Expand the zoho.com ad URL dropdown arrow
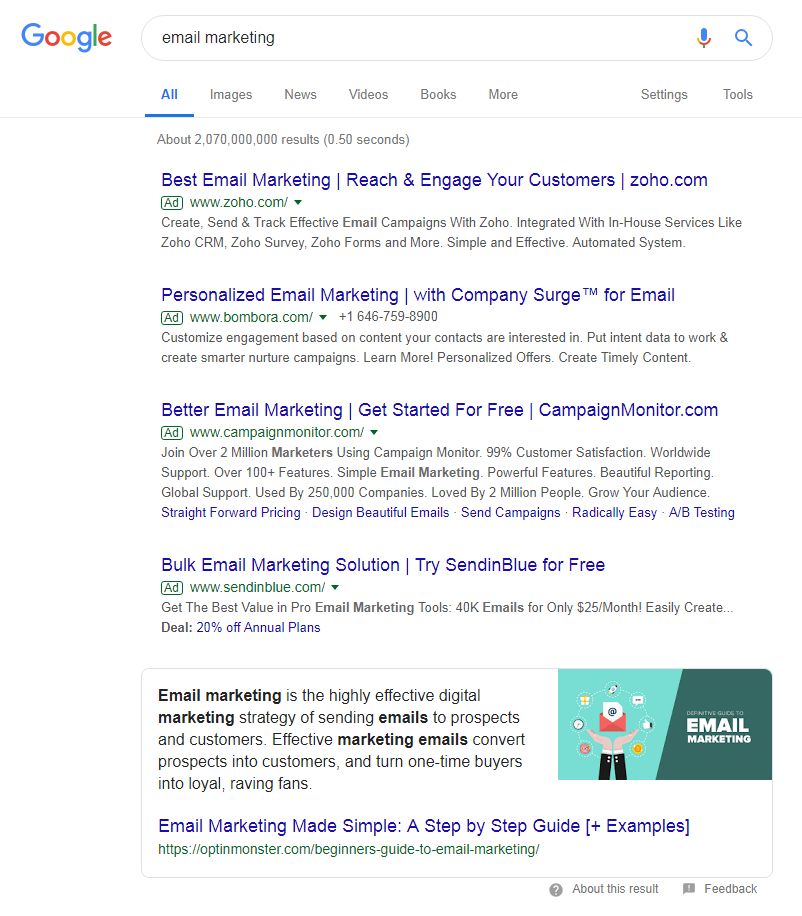 (298, 202)
